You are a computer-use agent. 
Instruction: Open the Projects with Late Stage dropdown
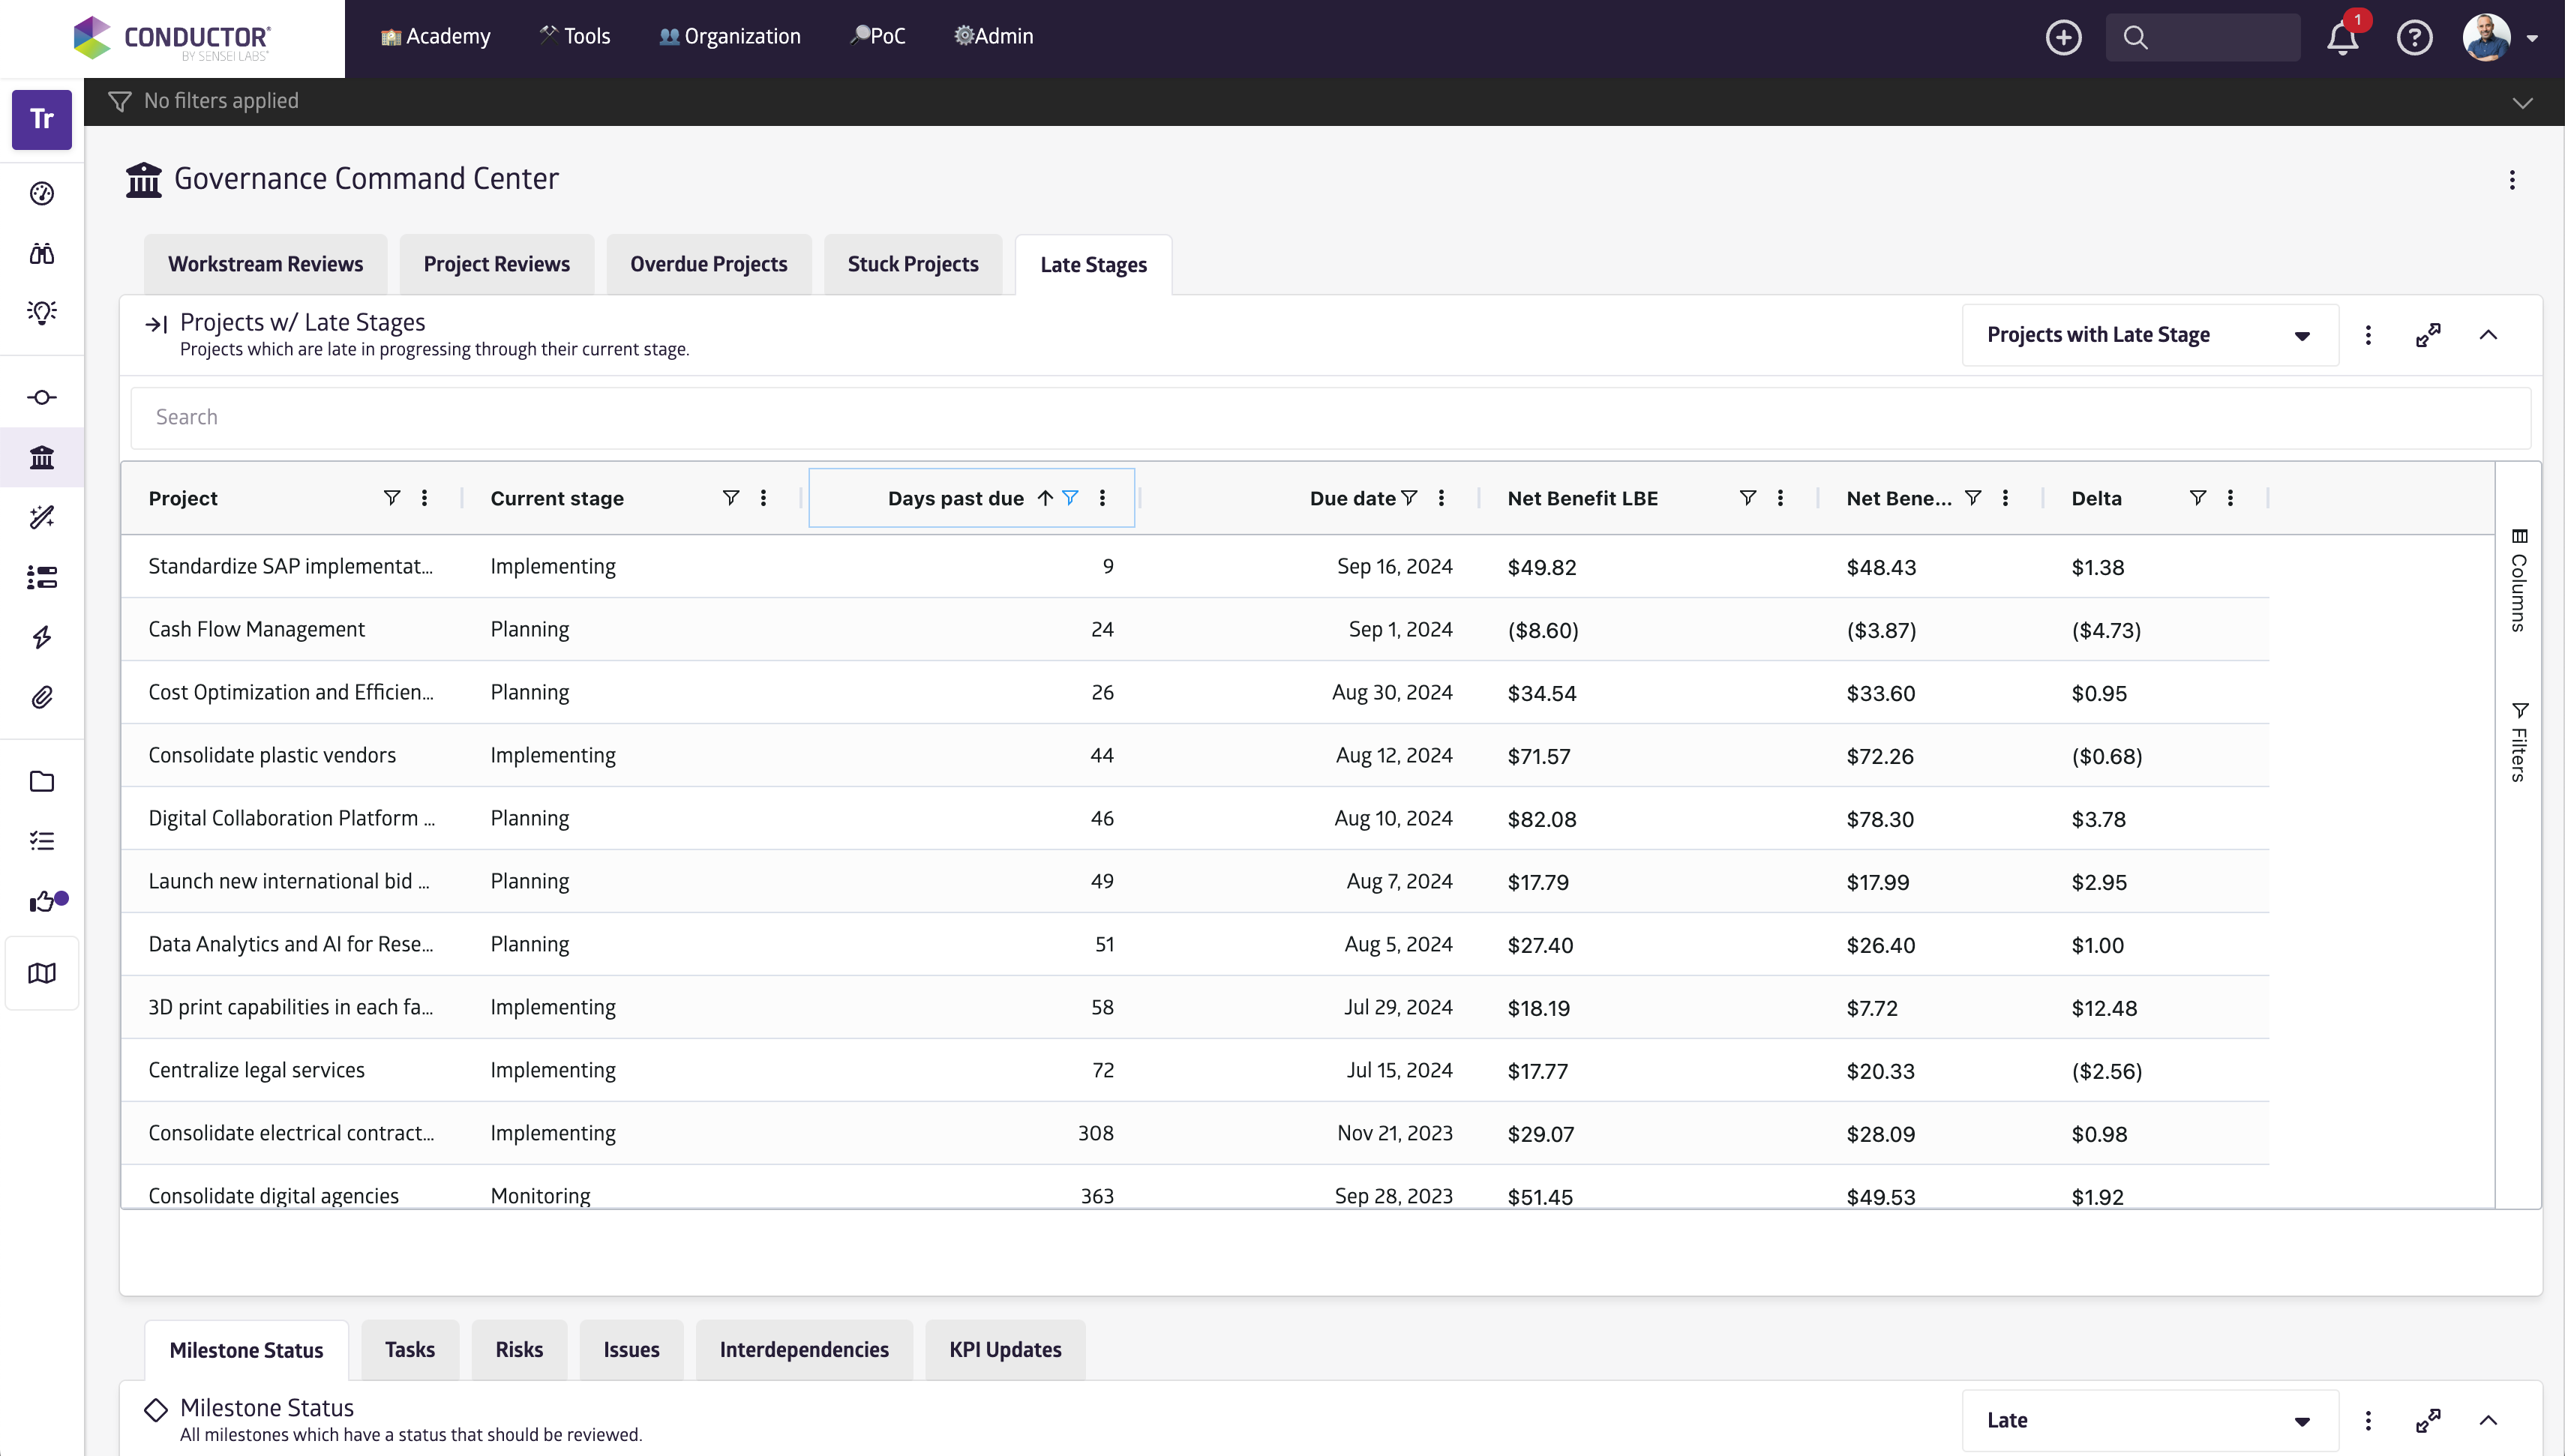tap(2149, 335)
